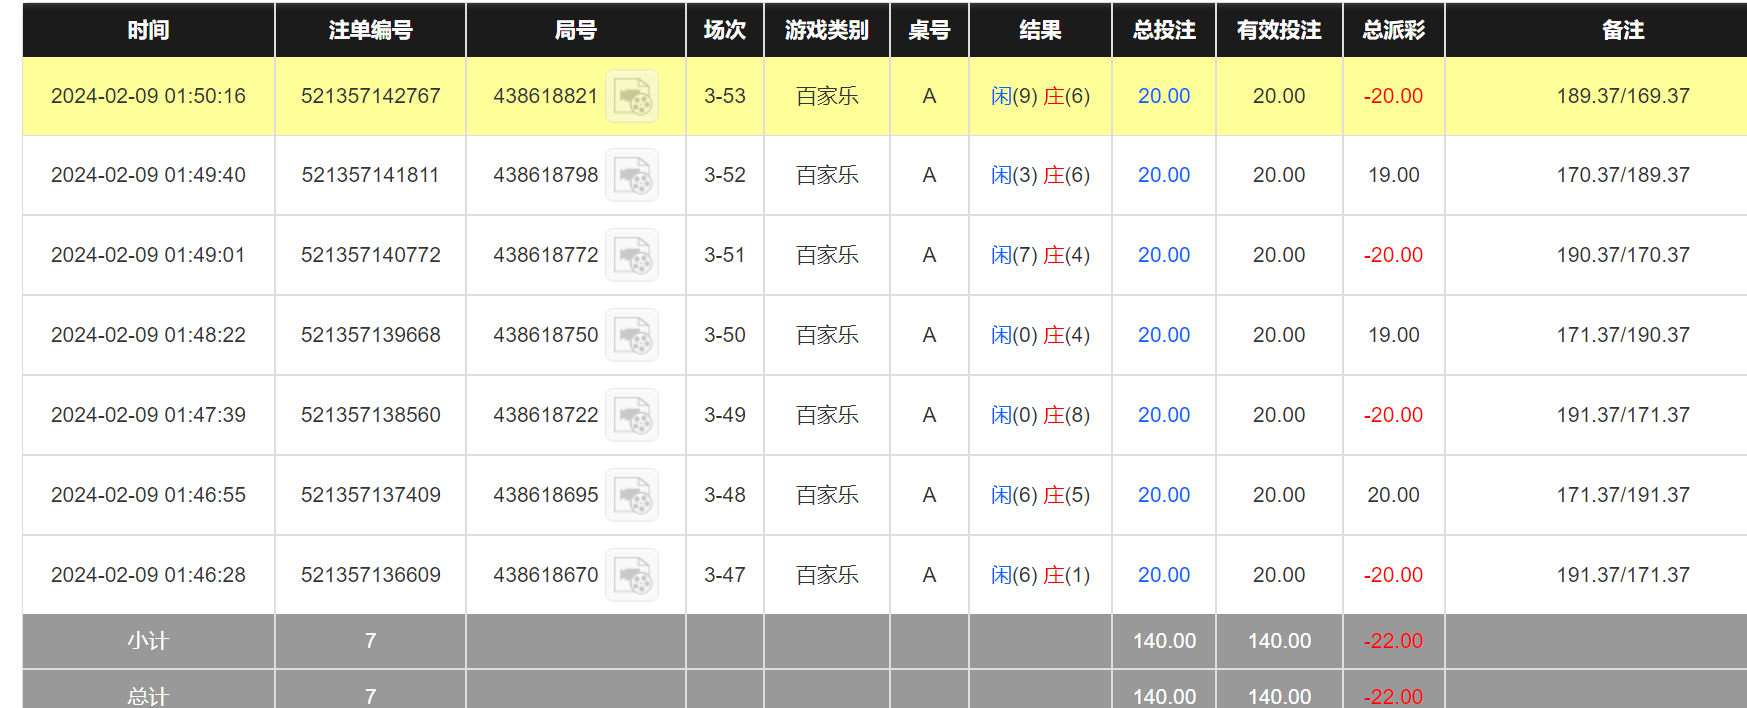
Task: Open video replay icon for round 438618722
Action: click(x=632, y=416)
